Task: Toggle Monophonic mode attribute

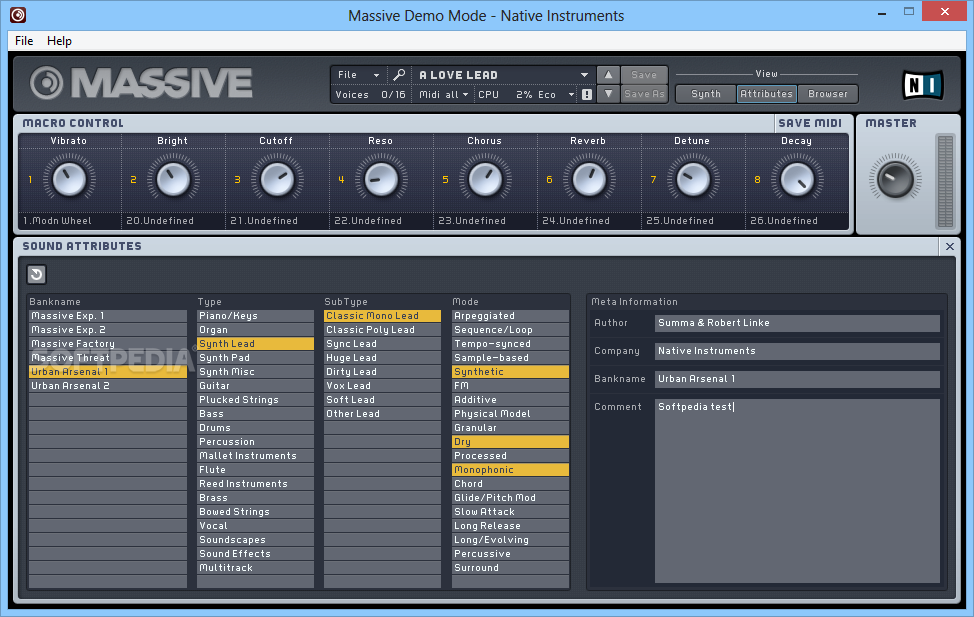Action: point(511,470)
